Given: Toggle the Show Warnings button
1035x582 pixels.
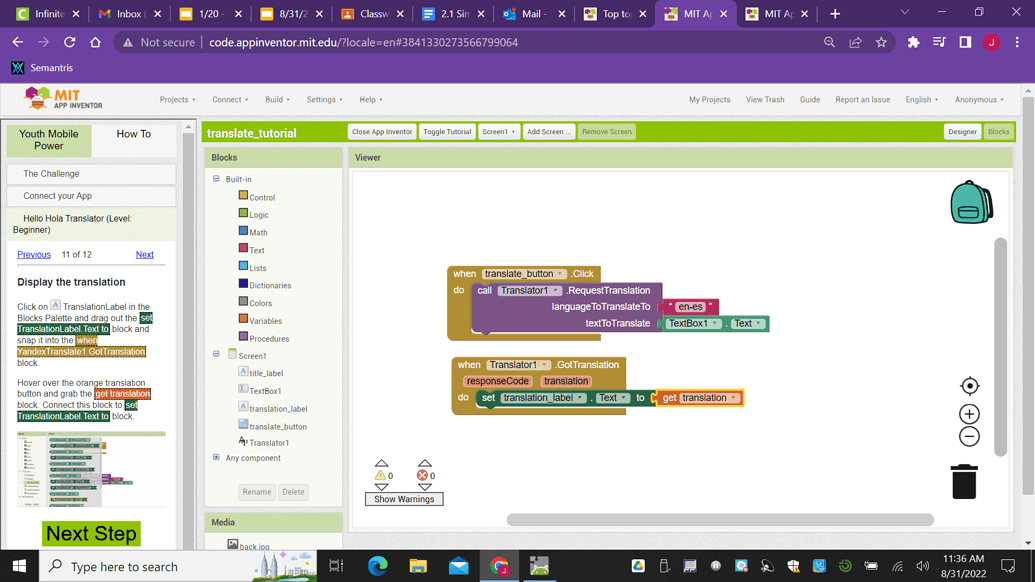Looking at the screenshot, I should (x=404, y=499).
